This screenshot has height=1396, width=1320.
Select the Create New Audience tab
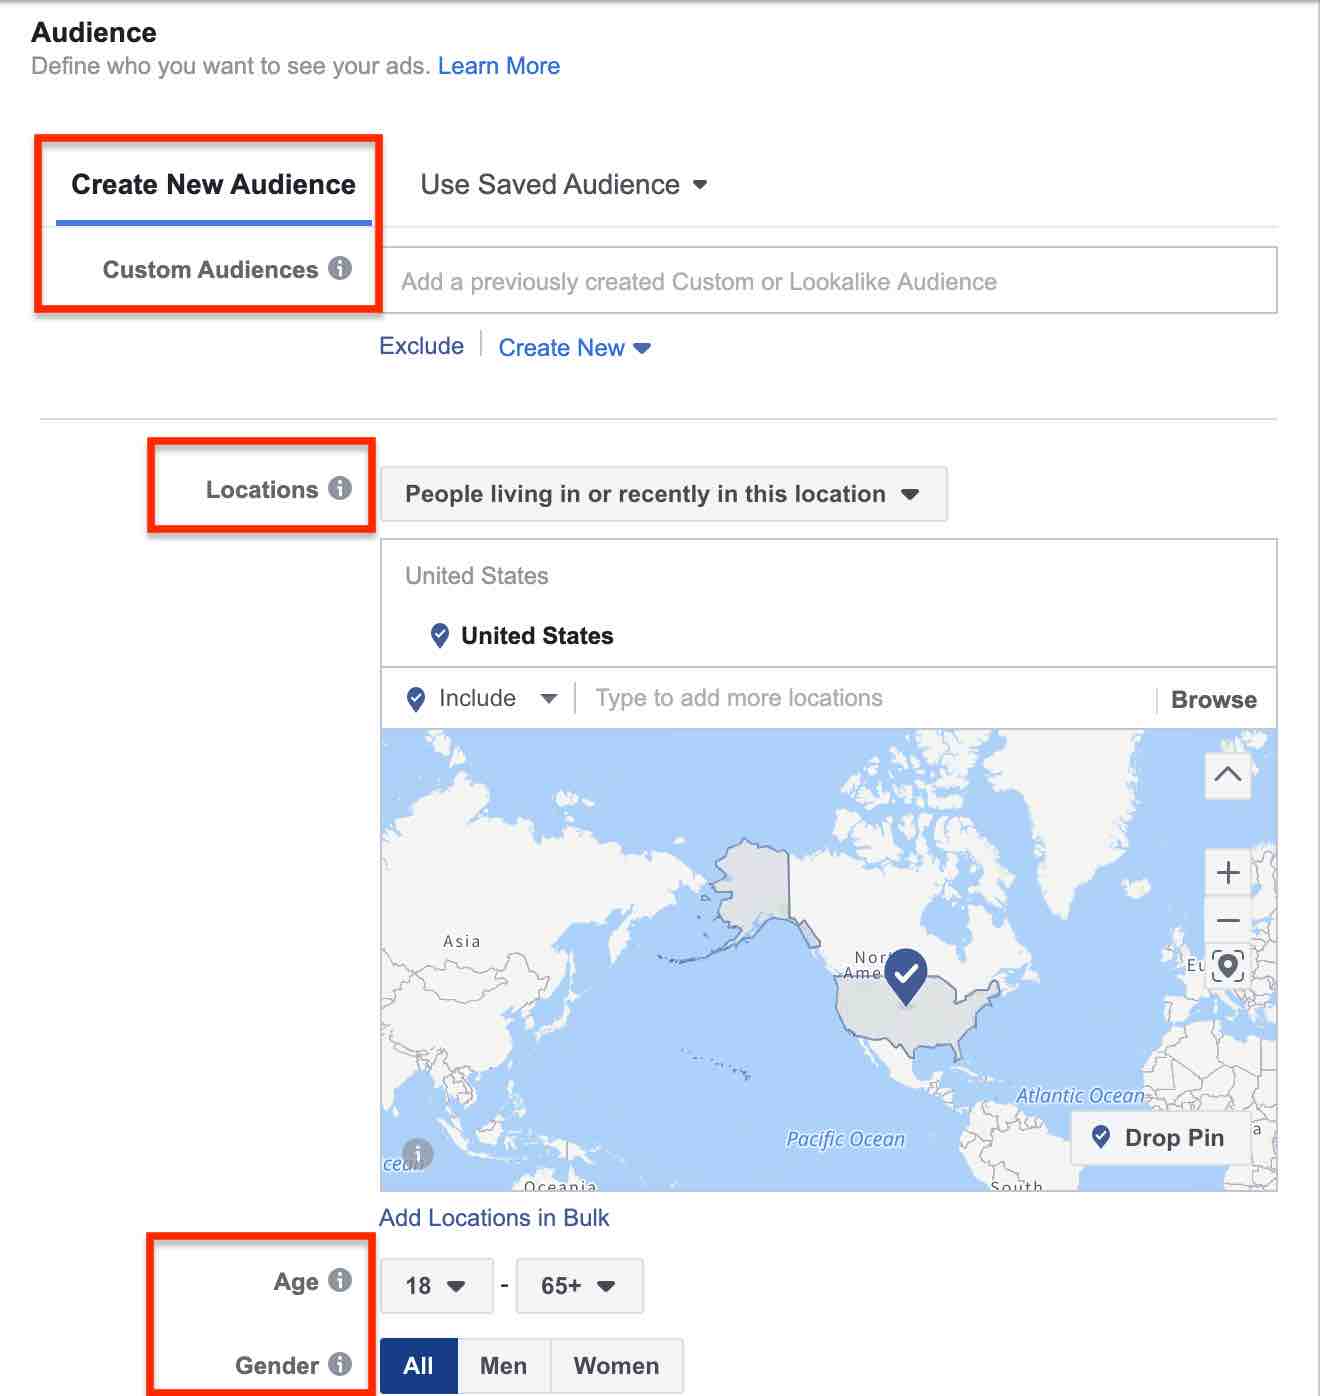212,184
